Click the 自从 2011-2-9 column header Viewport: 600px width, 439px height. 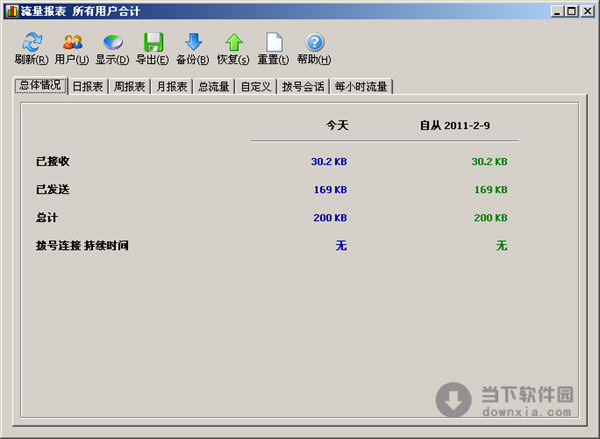455,125
